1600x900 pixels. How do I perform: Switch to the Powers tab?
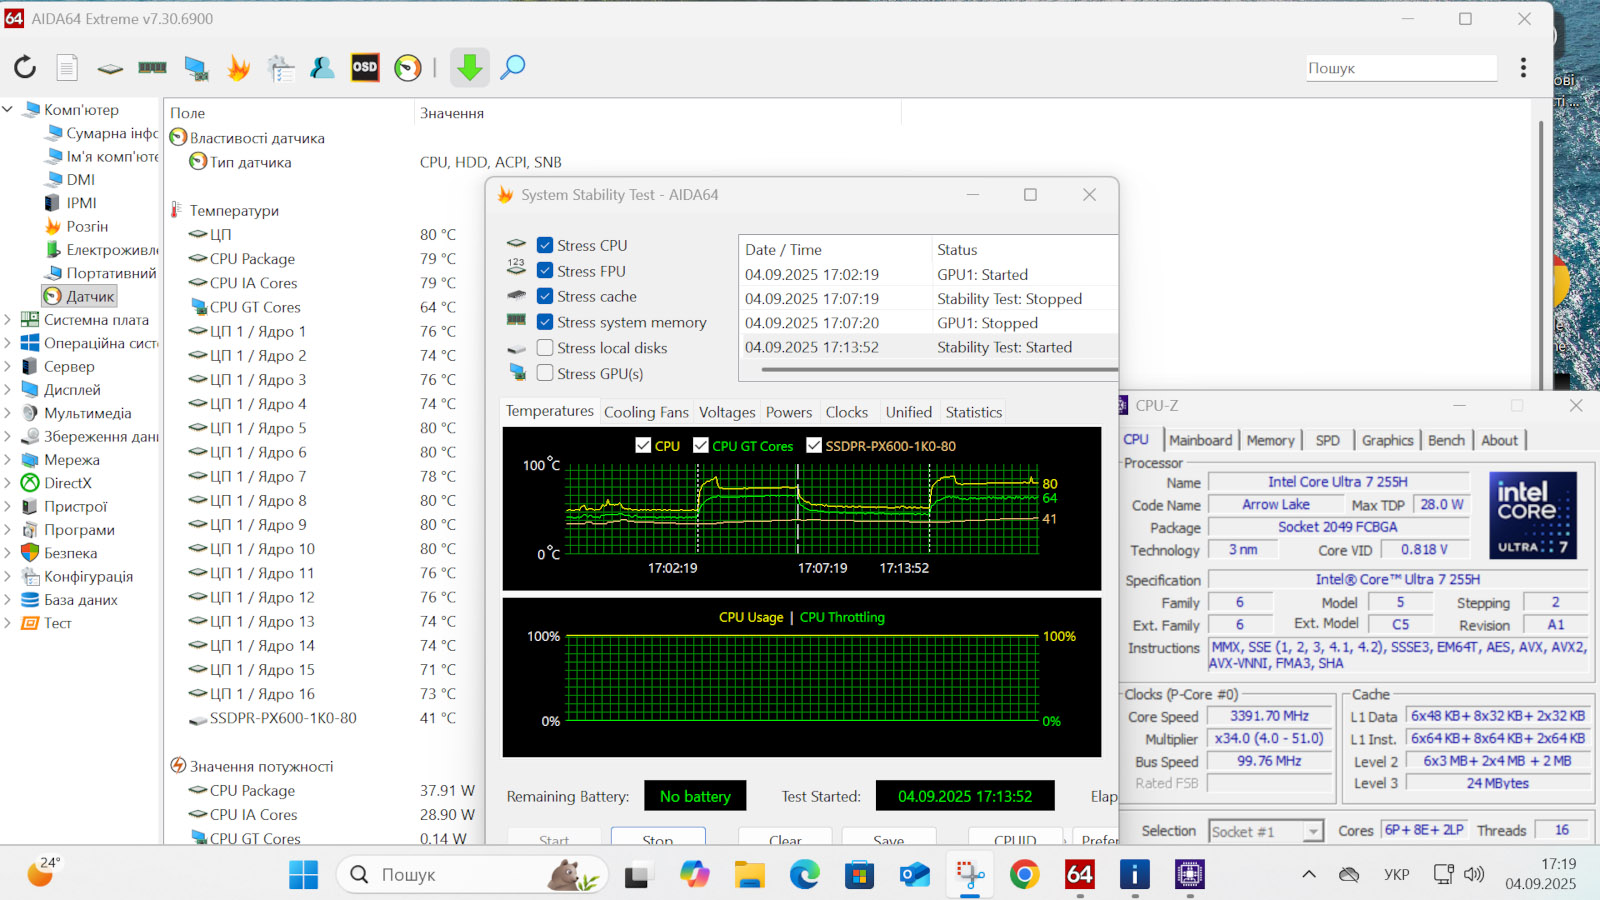pos(789,412)
